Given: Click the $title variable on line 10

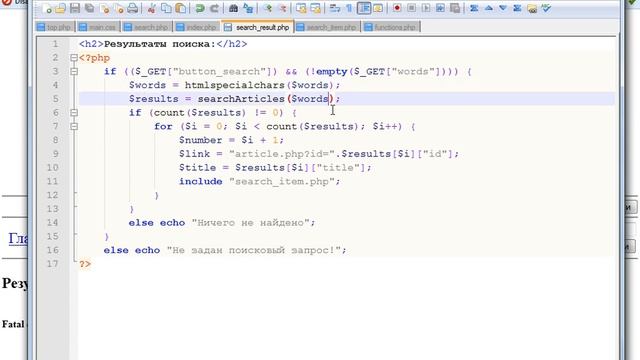Looking at the screenshot, I should 198,168.
